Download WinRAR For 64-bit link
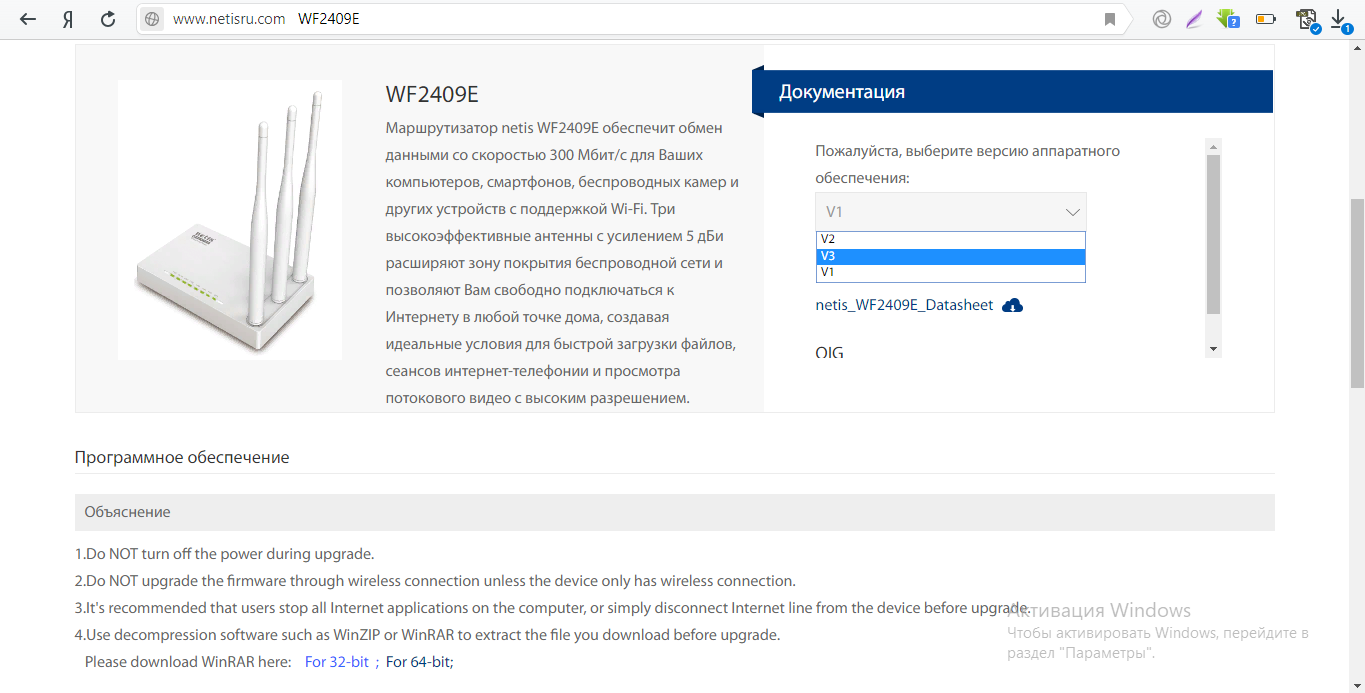The image size is (1365, 693). point(418,662)
